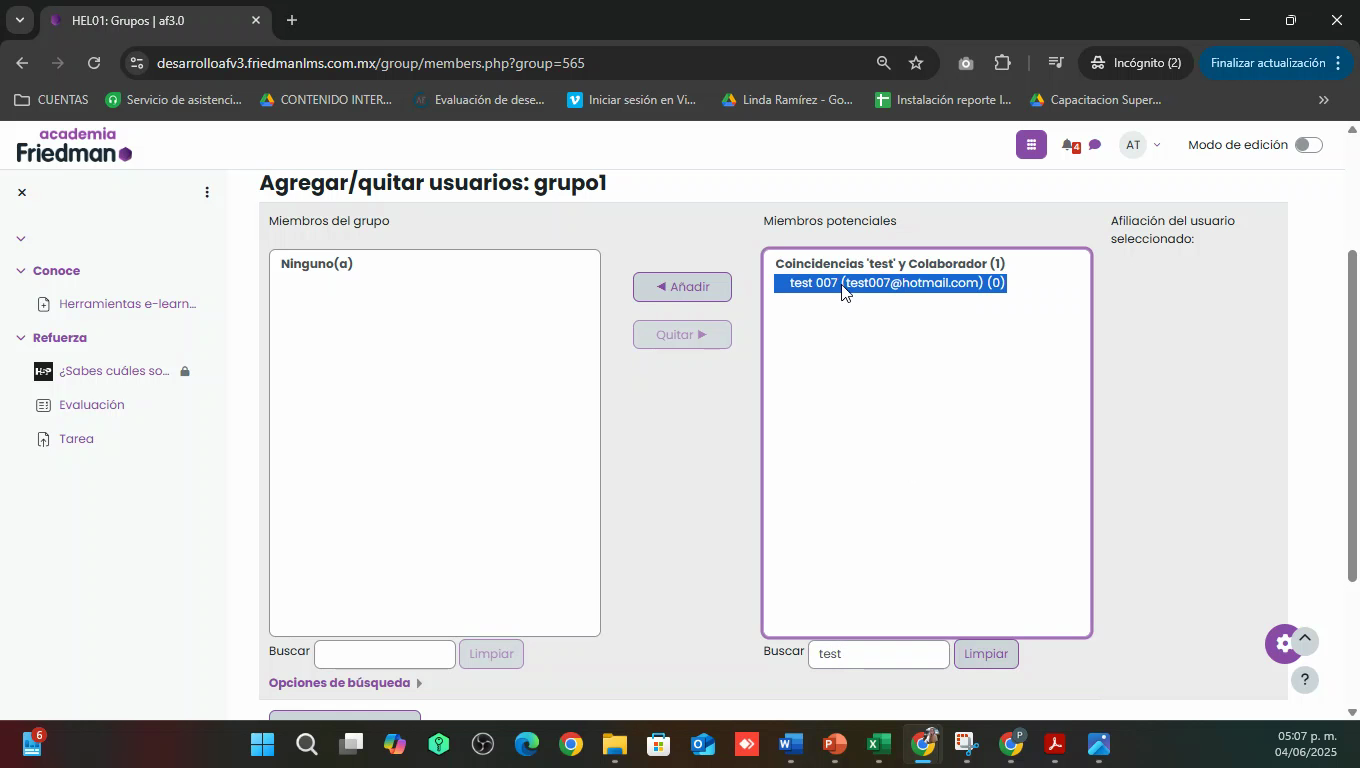This screenshot has height=768, width=1360.
Task: Click the Evaluación quiz icon
Action: tap(43, 405)
